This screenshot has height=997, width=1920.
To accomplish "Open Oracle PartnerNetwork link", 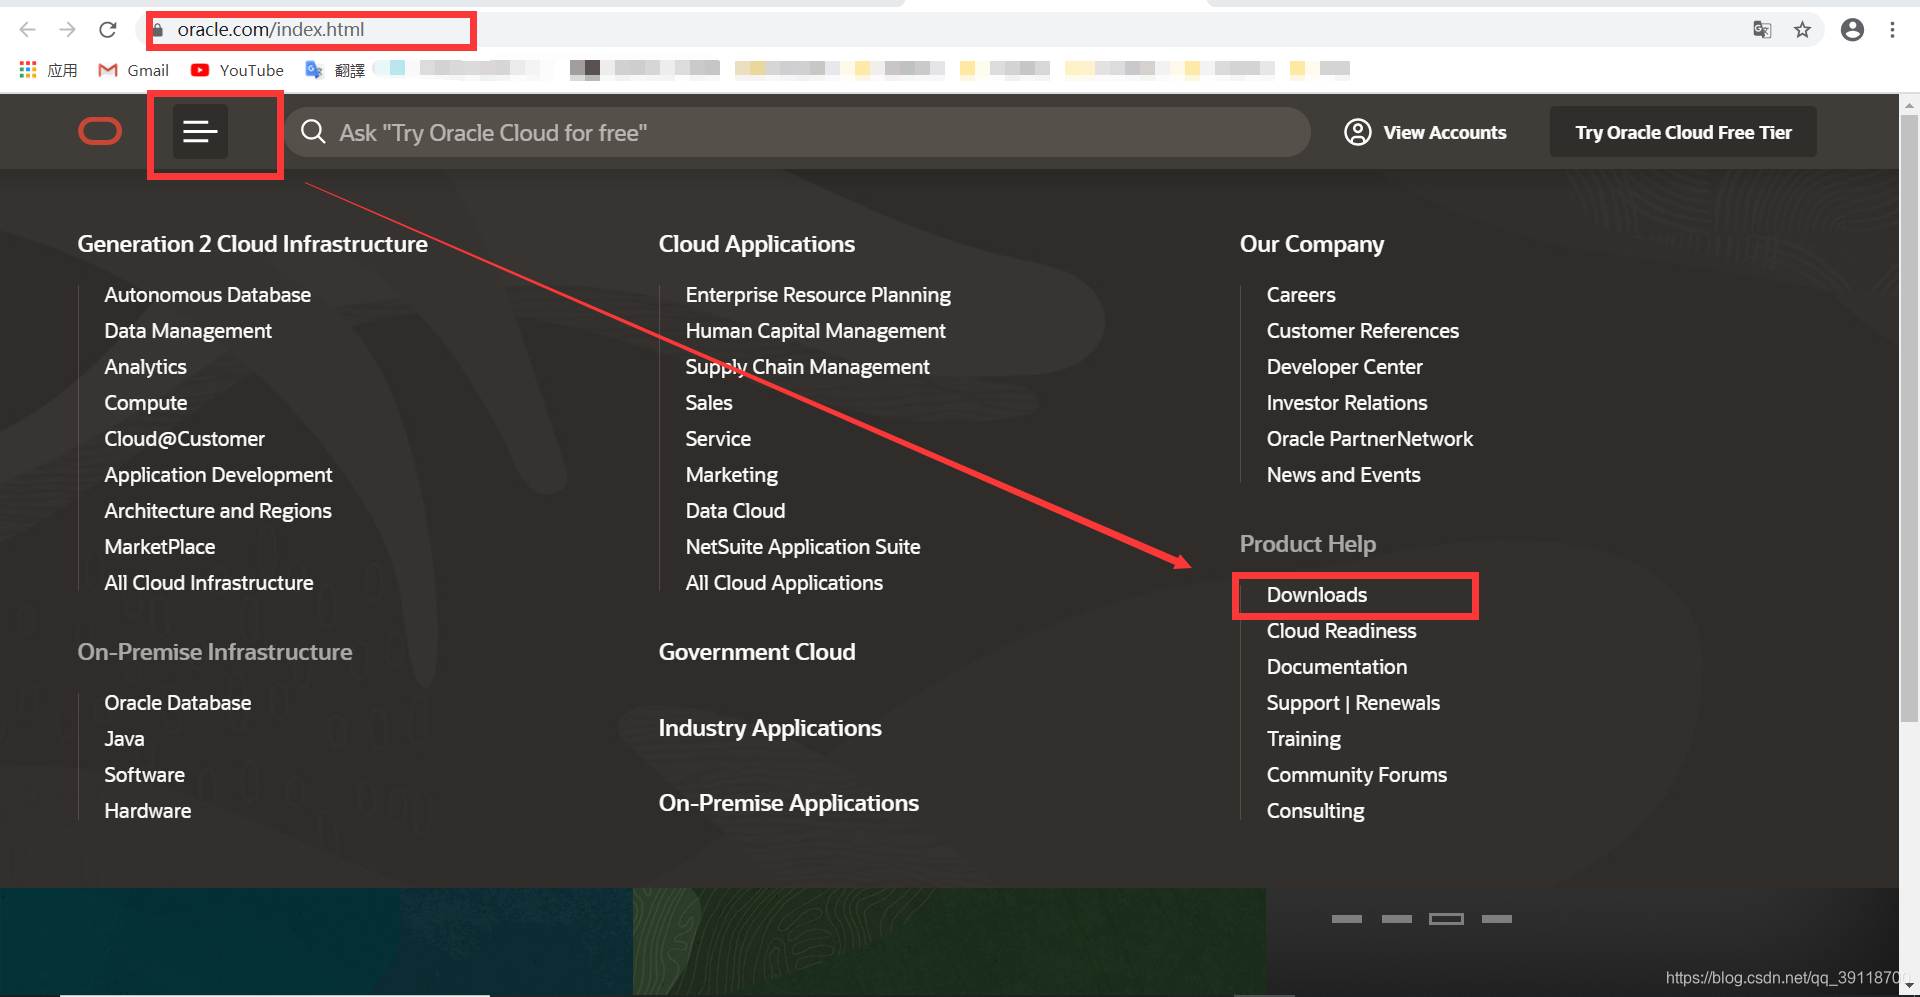I will pos(1369,439).
